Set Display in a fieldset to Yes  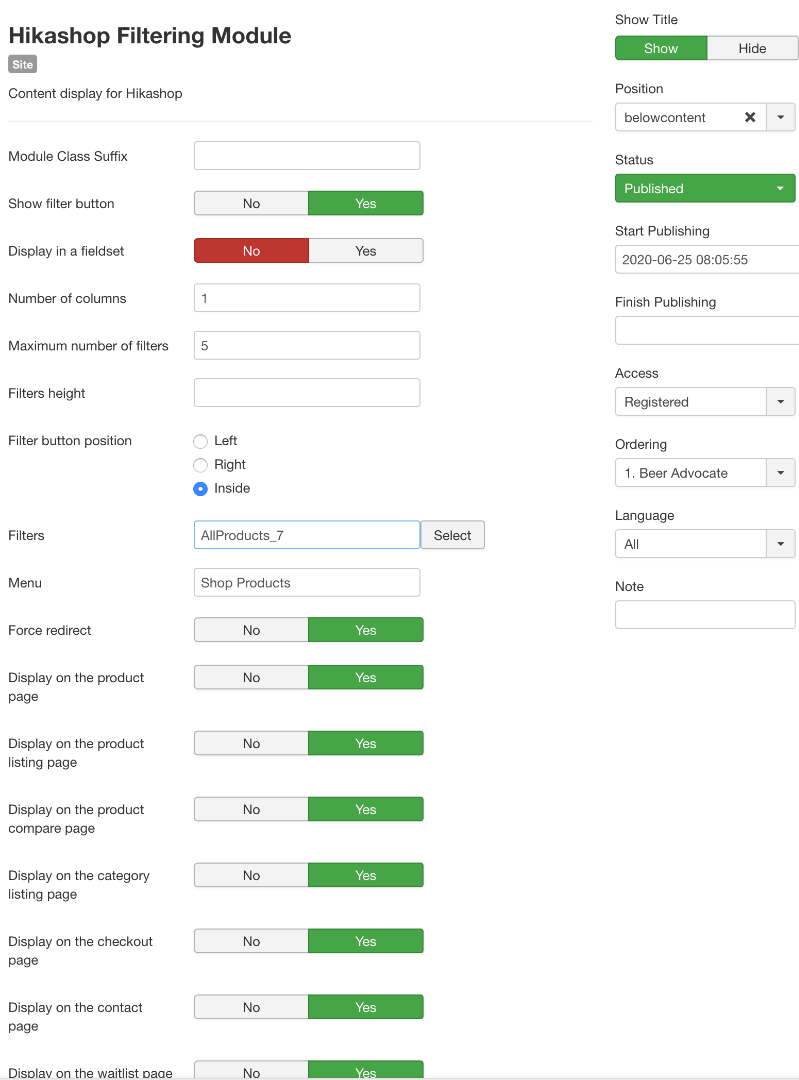[x=366, y=251]
